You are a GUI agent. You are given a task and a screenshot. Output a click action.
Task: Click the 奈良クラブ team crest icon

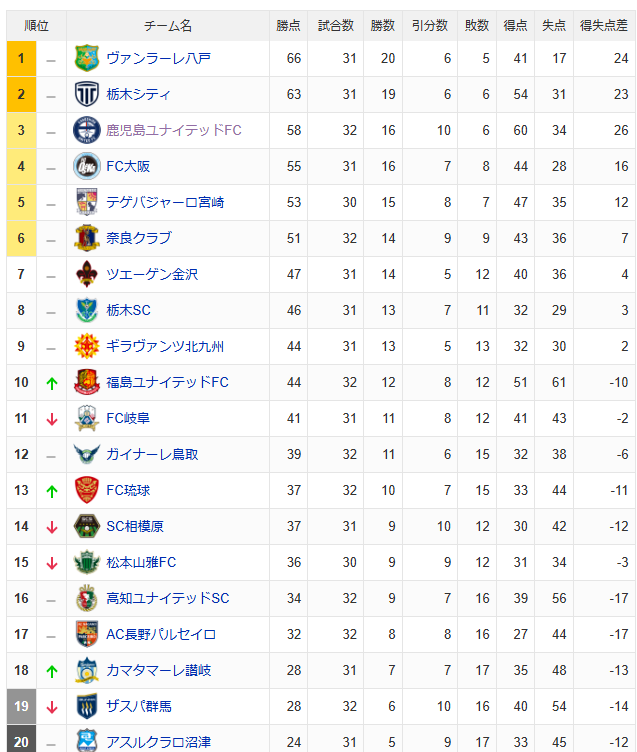coord(87,239)
